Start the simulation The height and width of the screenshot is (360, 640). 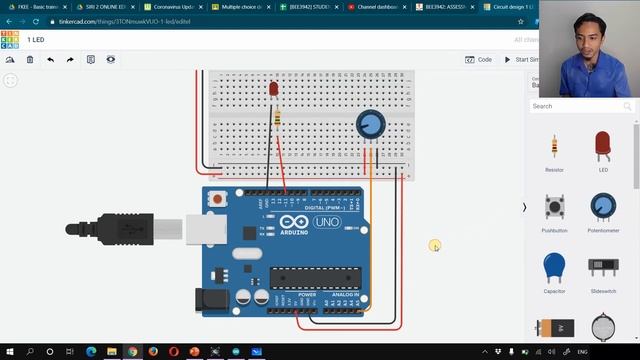522,60
